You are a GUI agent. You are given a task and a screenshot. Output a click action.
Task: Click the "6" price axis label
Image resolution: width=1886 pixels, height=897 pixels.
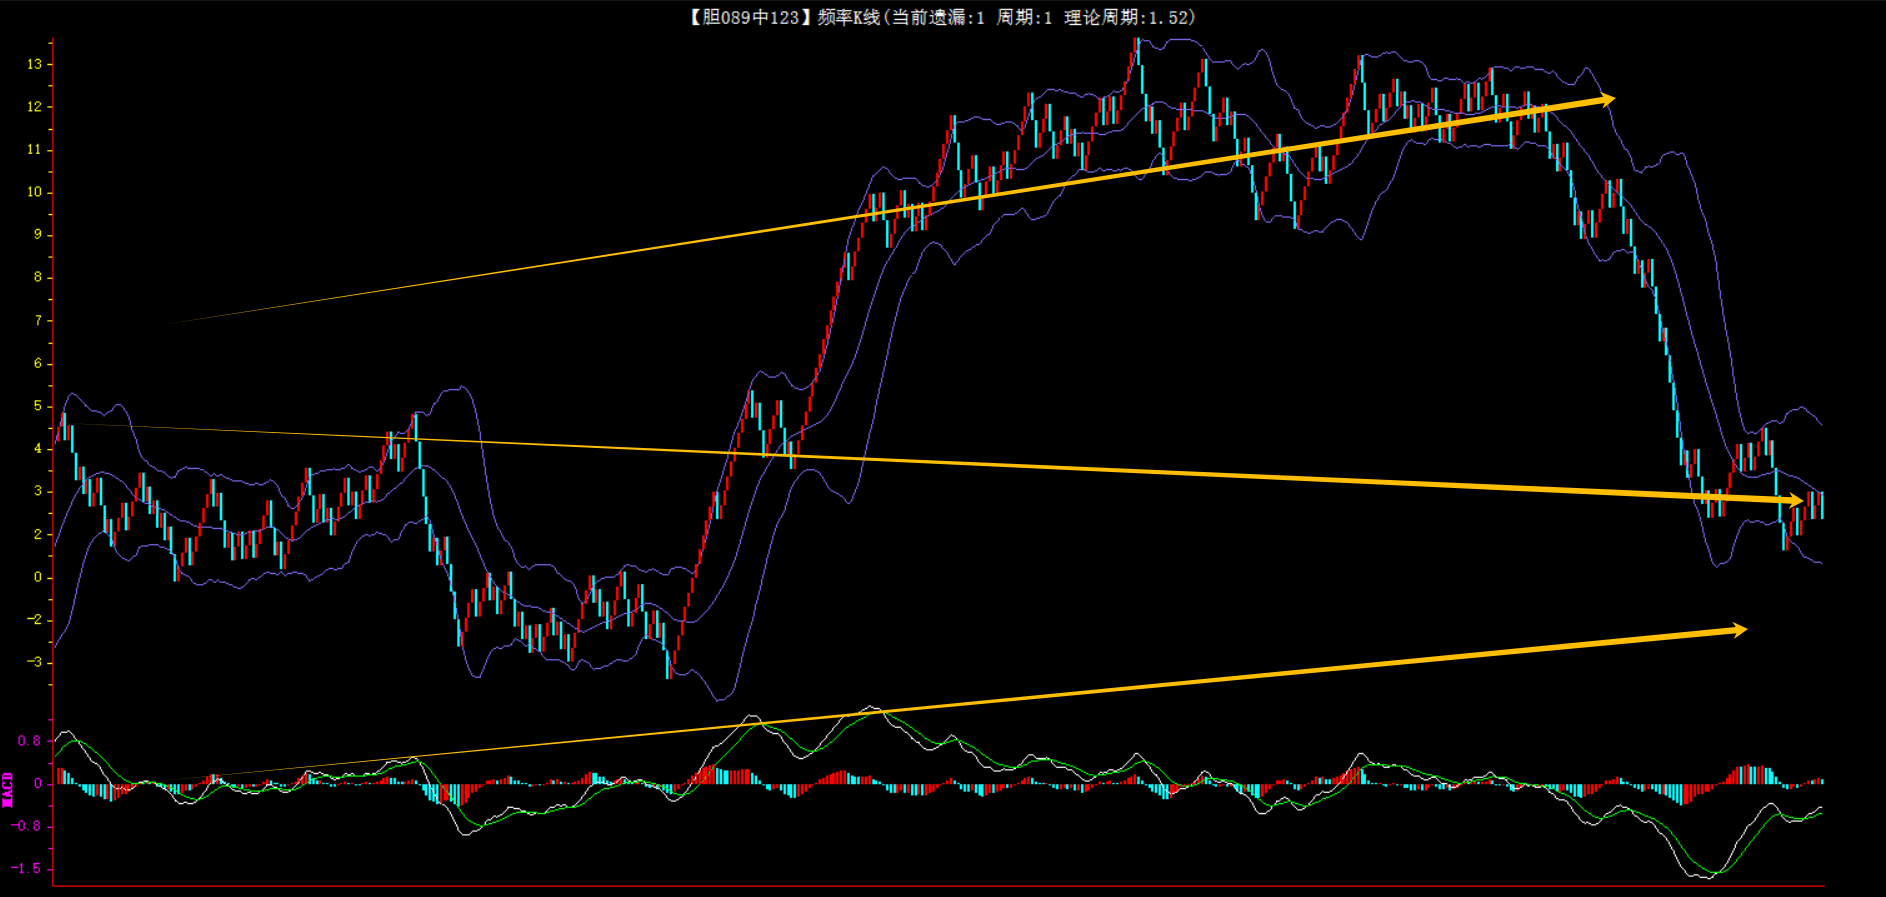pyautogui.click(x=38, y=363)
